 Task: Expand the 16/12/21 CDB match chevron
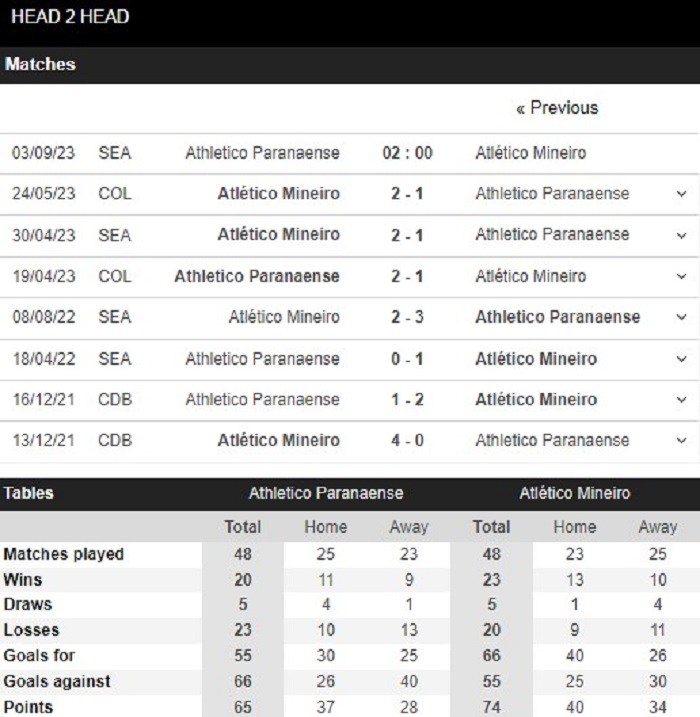[681, 400]
